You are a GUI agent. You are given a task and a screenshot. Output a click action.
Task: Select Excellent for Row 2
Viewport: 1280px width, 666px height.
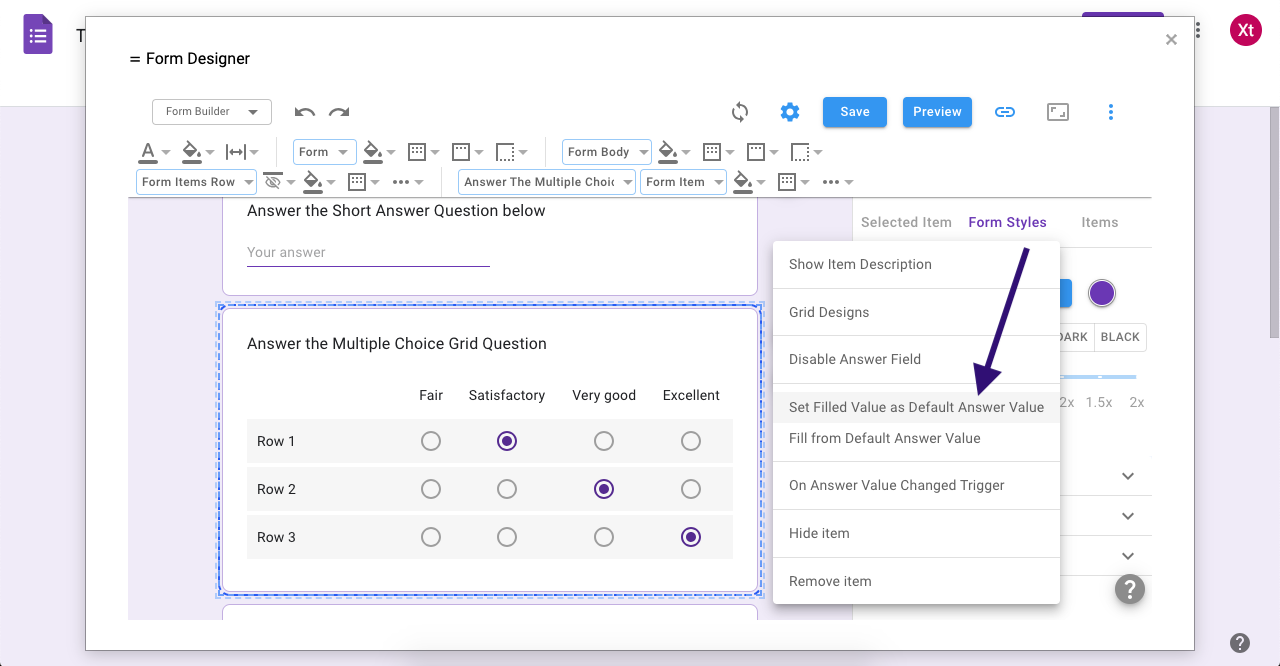pos(691,489)
